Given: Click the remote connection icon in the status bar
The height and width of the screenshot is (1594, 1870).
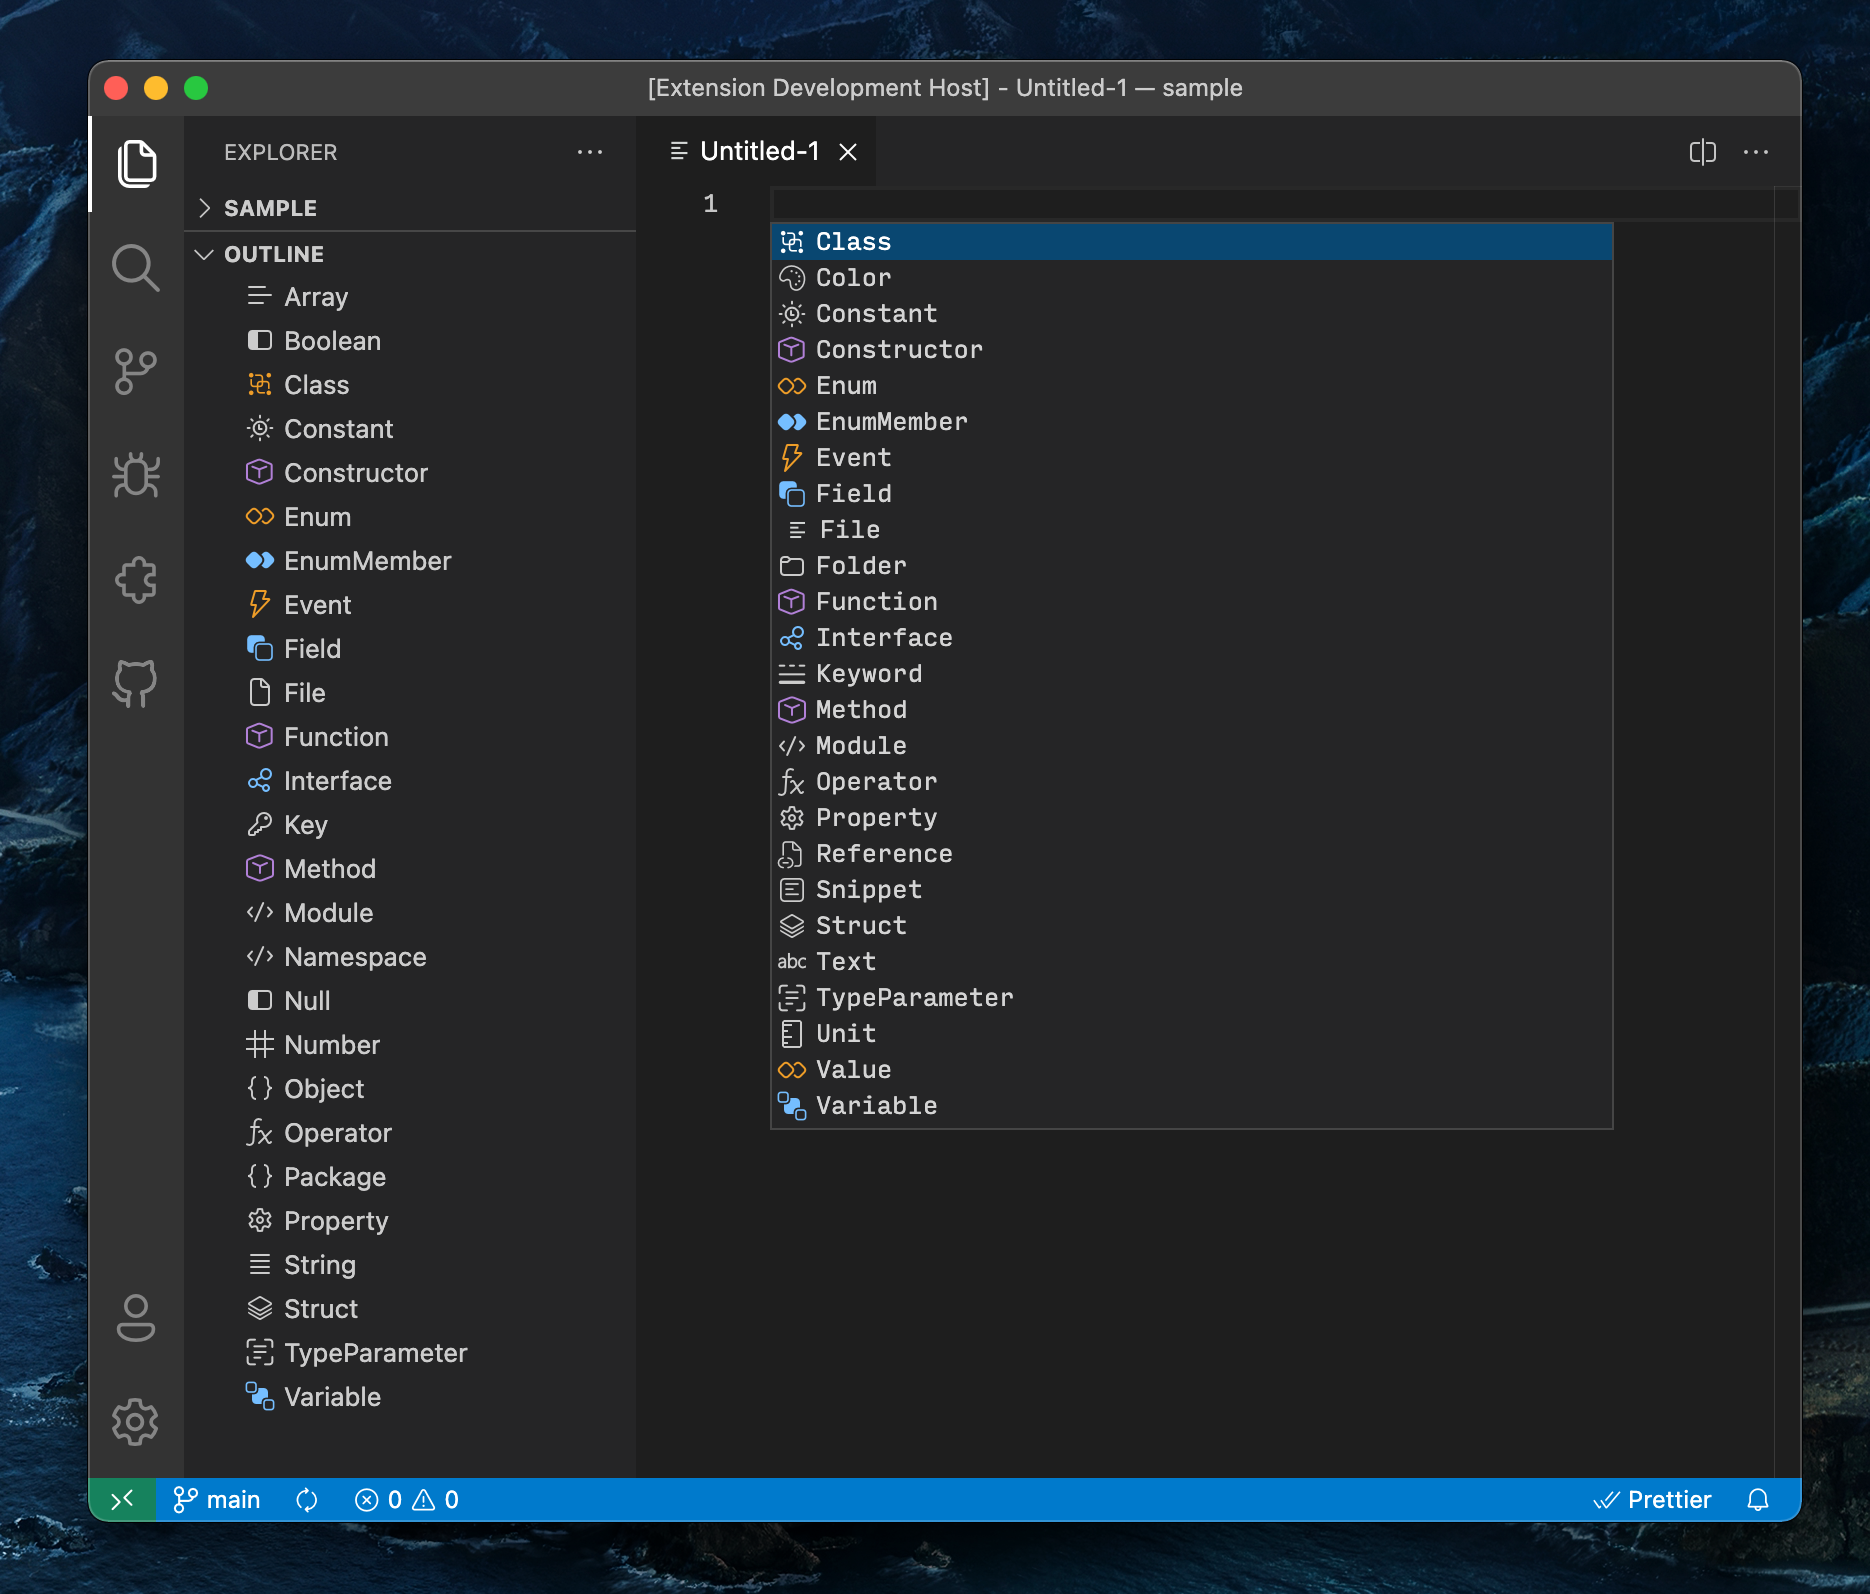Looking at the screenshot, I should click(x=123, y=1499).
